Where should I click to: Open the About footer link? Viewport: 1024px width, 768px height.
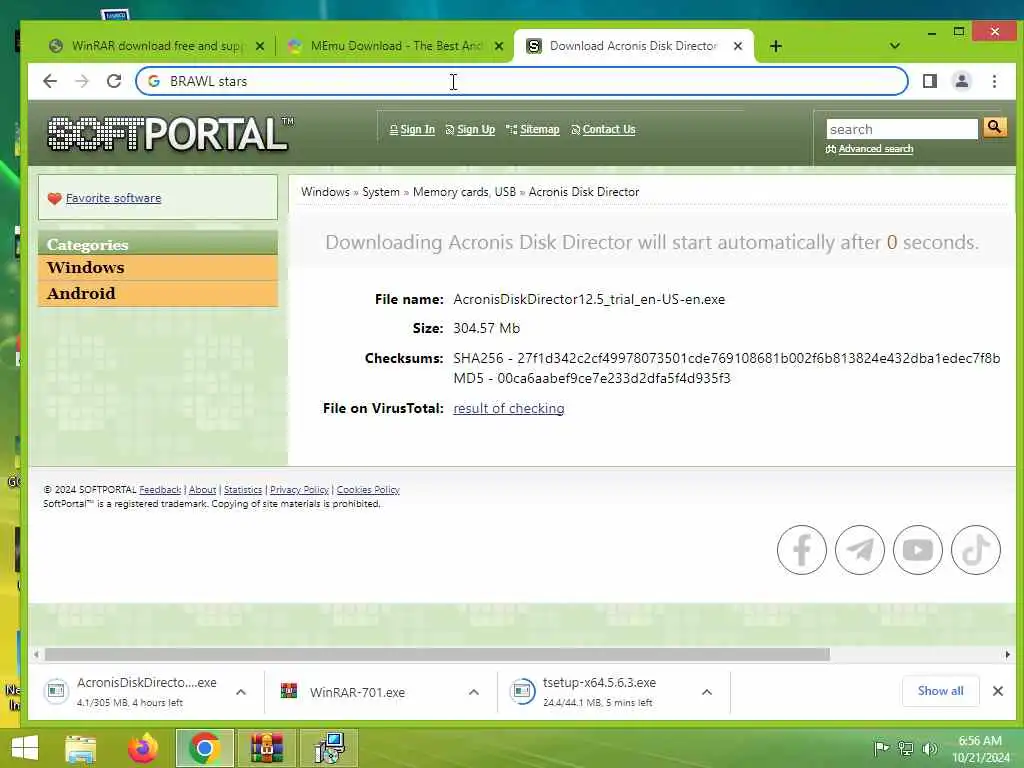[x=202, y=490]
